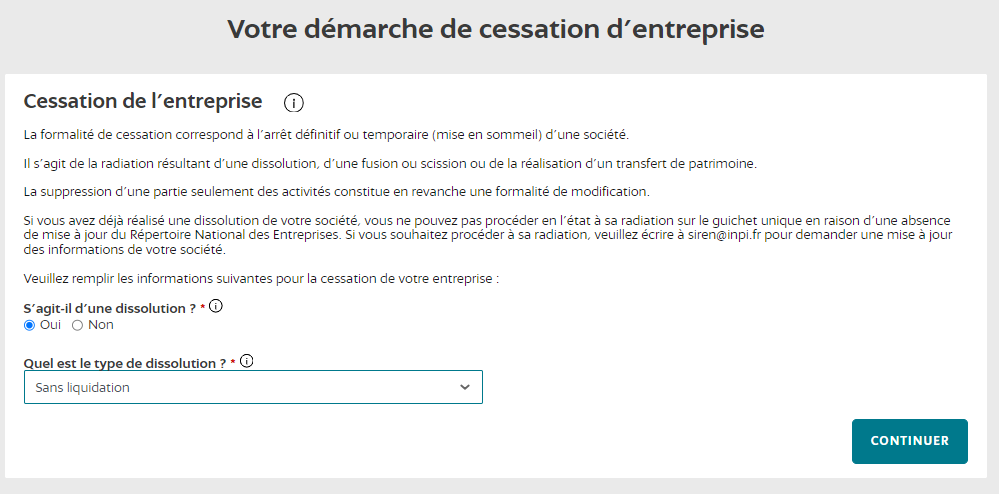This screenshot has width=999, height=494.
Task: Click the Votre démarche de cessation d'entreprise title
Action: [x=495, y=28]
